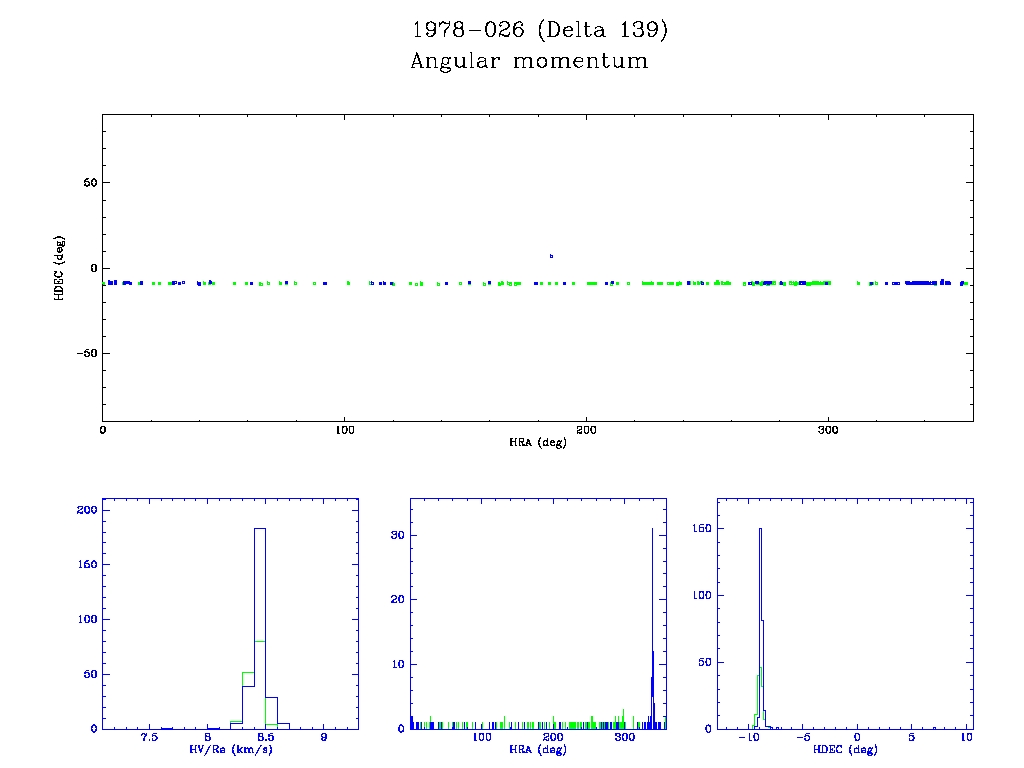The image size is (1024, 768).
Task: Click the "50" y-axis tick of the top scatter plot
Action: pyautogui.click(x=90, y=183)
